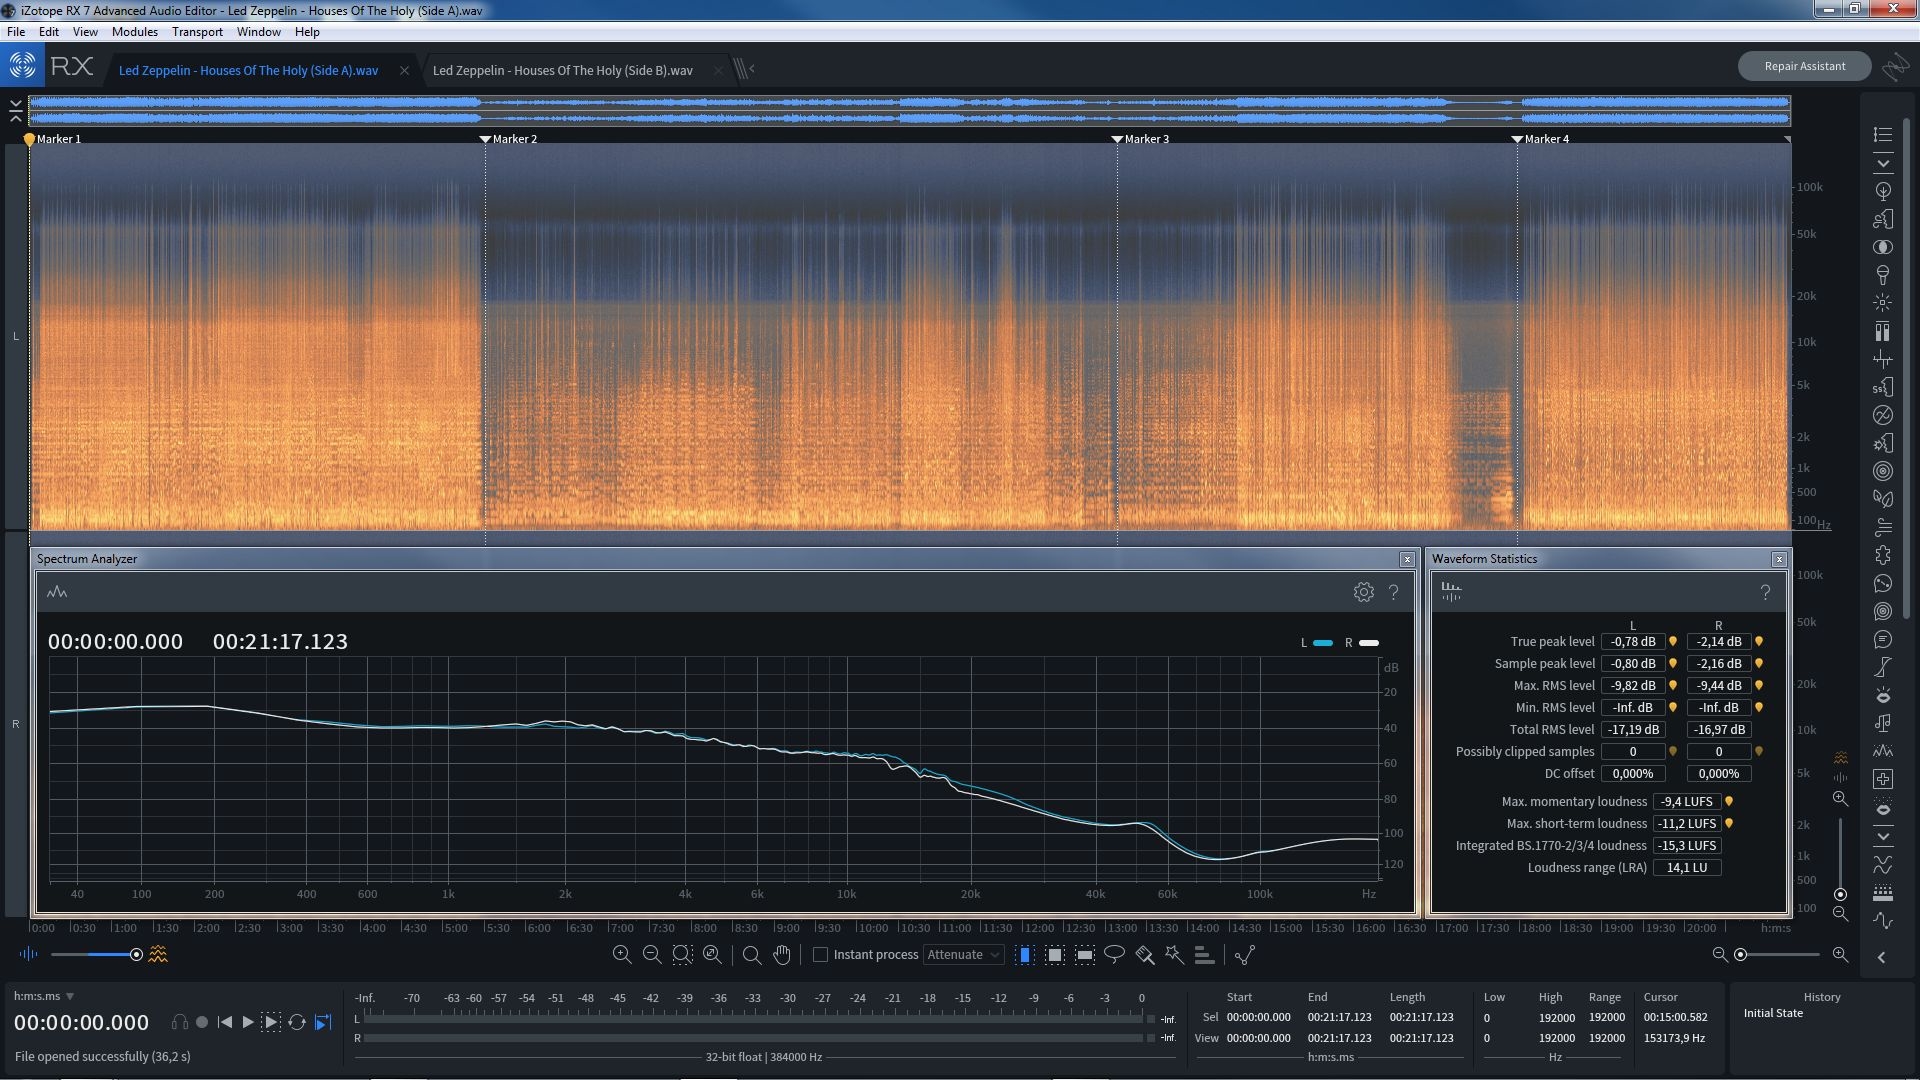Adjust the horizontal time zoom slider

click(1778, 955)
